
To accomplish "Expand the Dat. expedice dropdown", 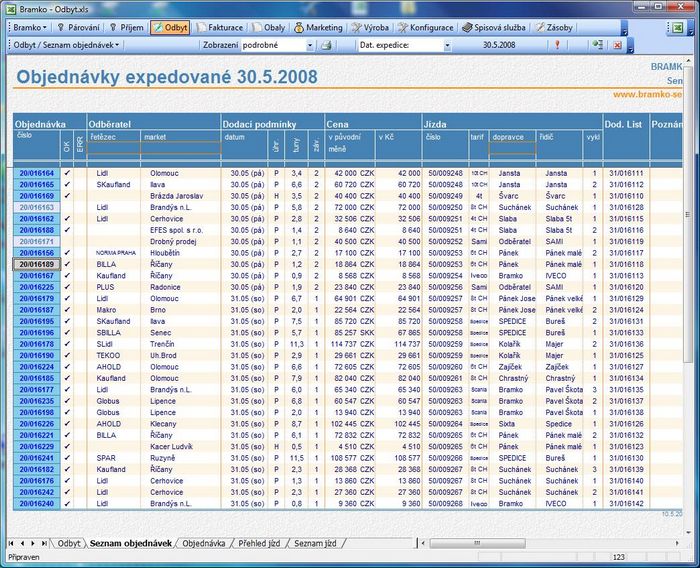I will click(x=447, y=46).
